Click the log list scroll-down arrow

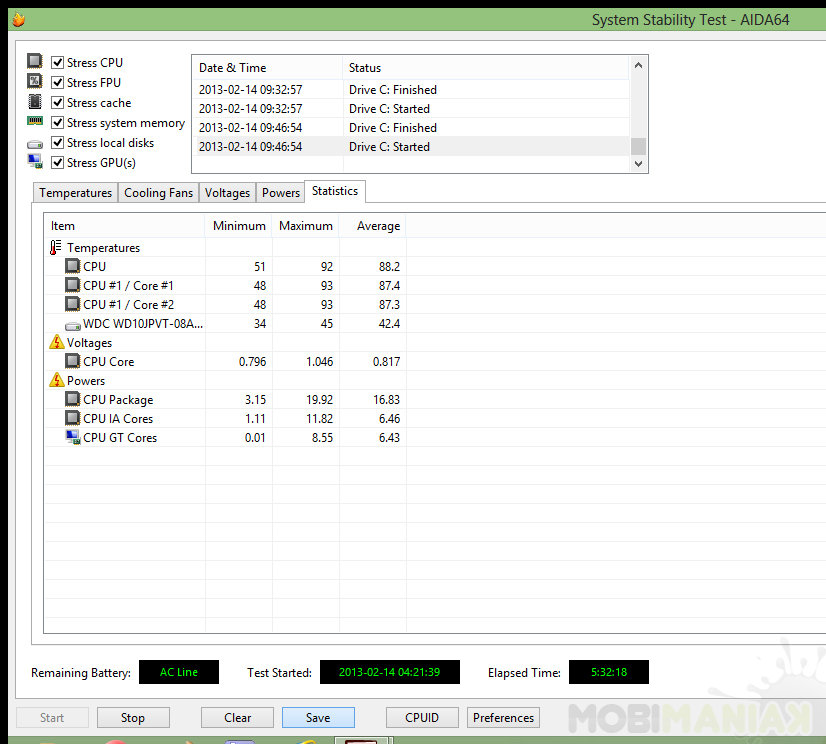pyautogui.click(x=638, y=164)
